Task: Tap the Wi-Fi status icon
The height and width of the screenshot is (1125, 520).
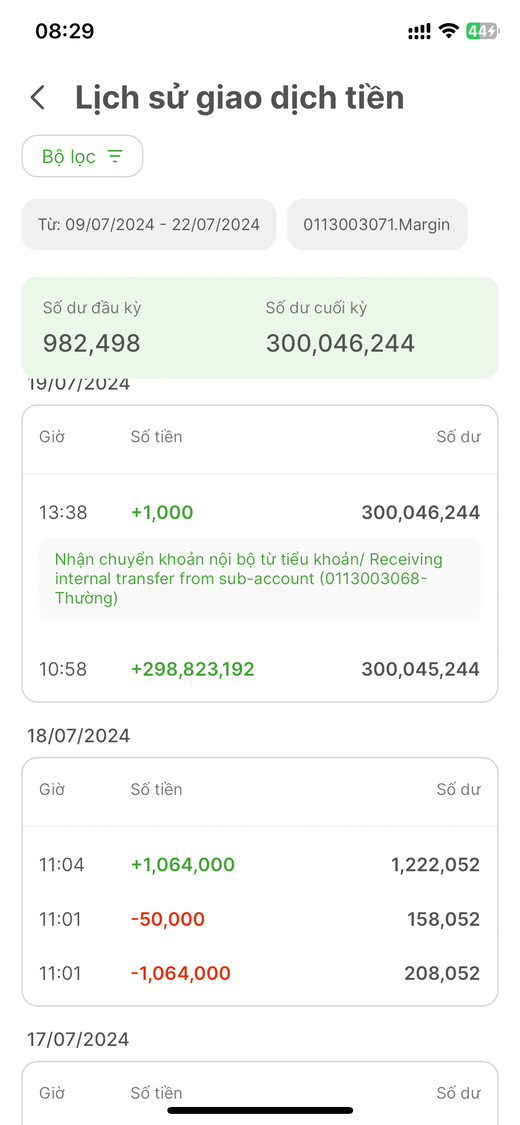Action: 449,31
